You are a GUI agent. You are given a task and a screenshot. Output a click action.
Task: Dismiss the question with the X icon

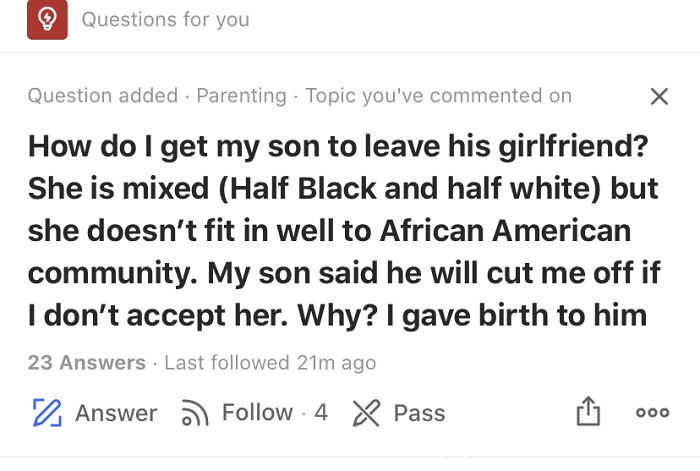[x=658, y=96]
